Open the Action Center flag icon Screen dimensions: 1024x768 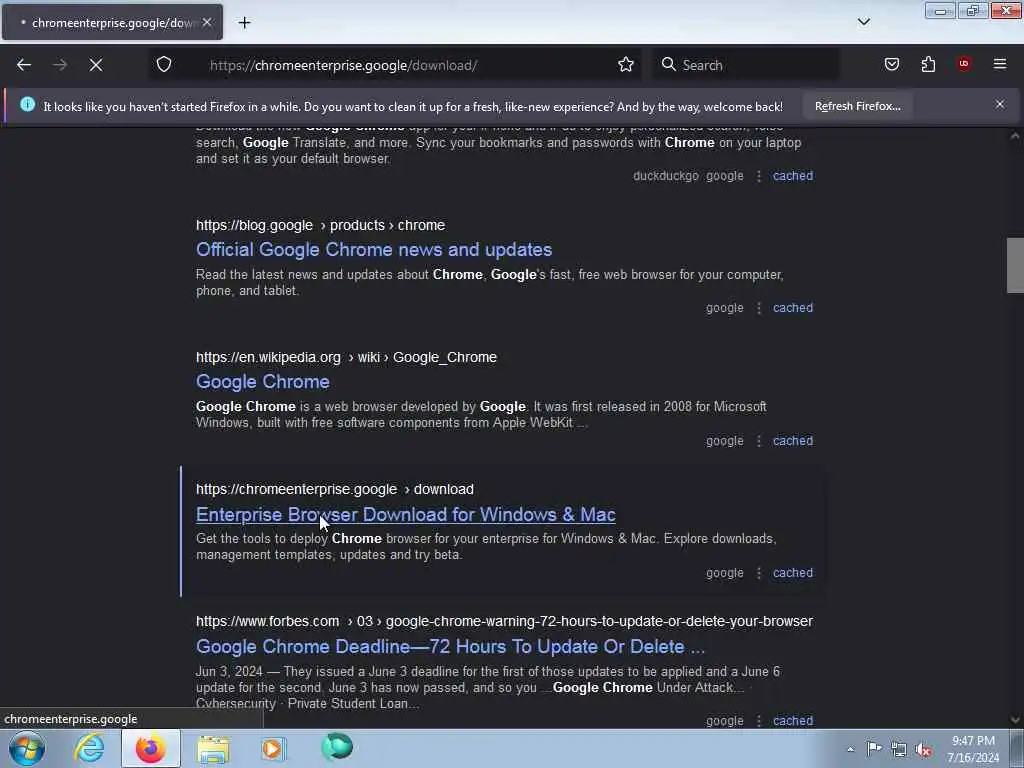(x=874, y=748)
